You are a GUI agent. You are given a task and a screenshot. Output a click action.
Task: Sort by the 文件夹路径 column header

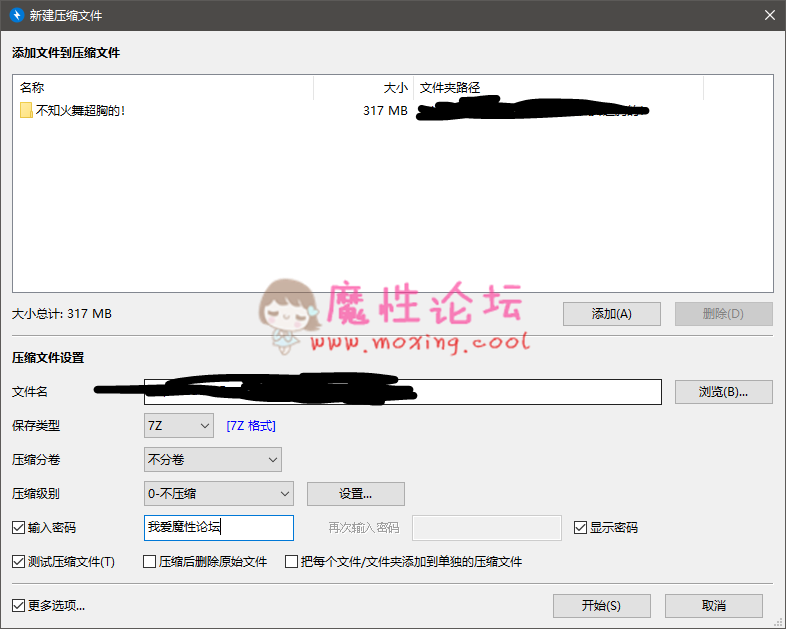pos(558,88)
